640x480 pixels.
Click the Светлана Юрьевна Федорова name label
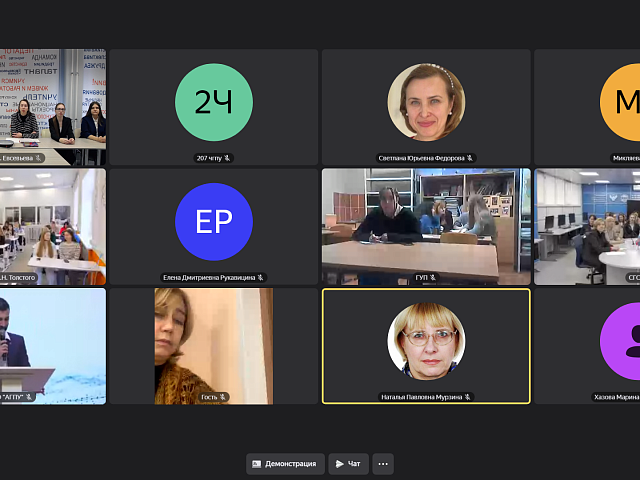[421, 158]
